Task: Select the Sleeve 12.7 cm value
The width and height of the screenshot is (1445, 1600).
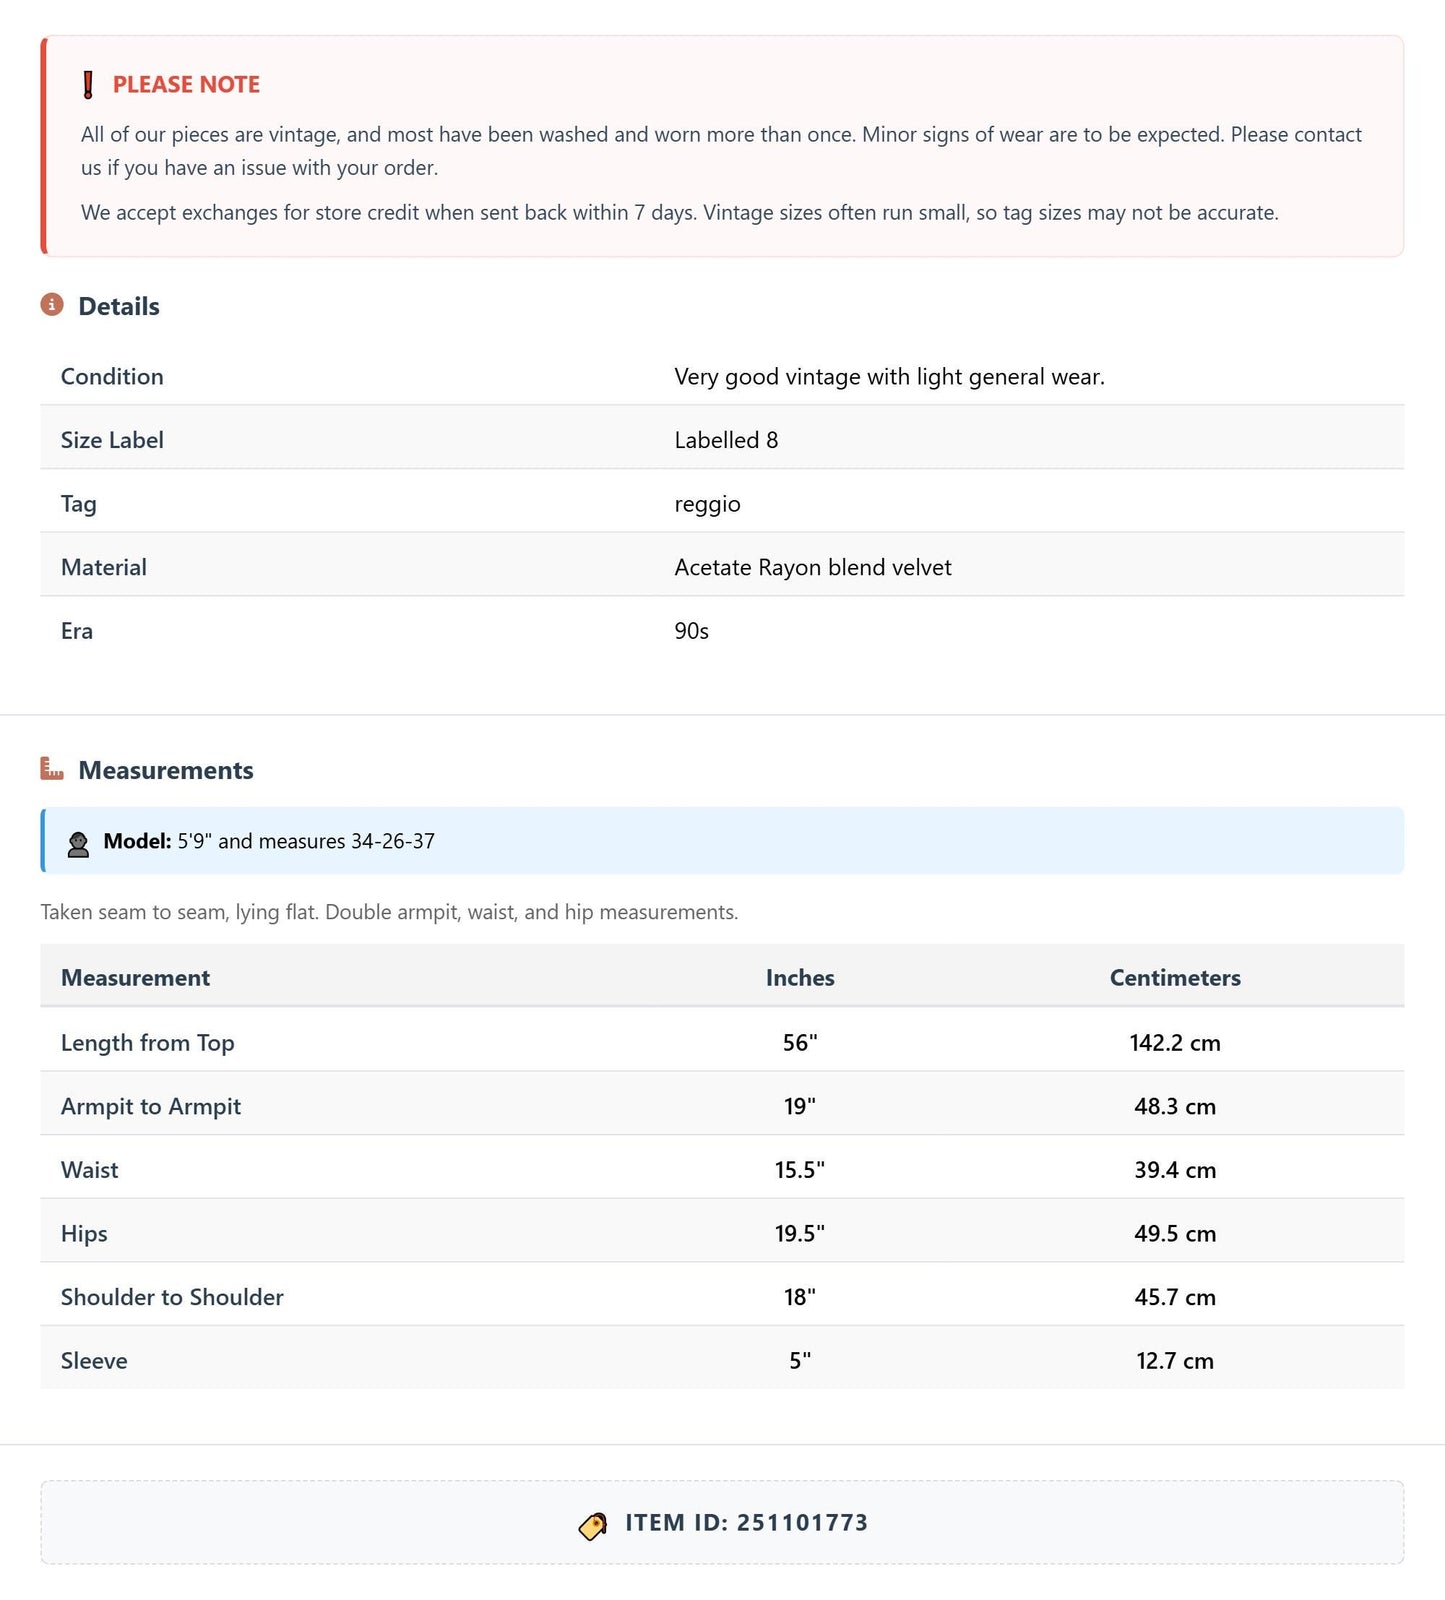Action: tap(1175, 1361)
